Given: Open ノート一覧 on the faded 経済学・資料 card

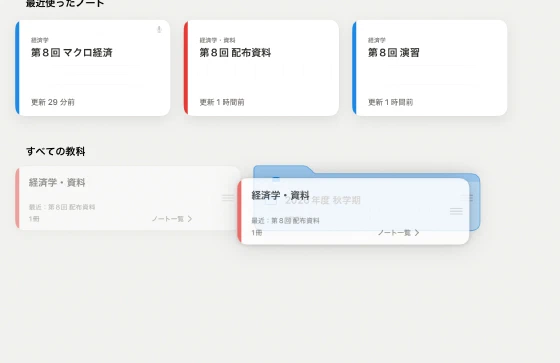Looking at the screenshot, I should coord(172,219).
